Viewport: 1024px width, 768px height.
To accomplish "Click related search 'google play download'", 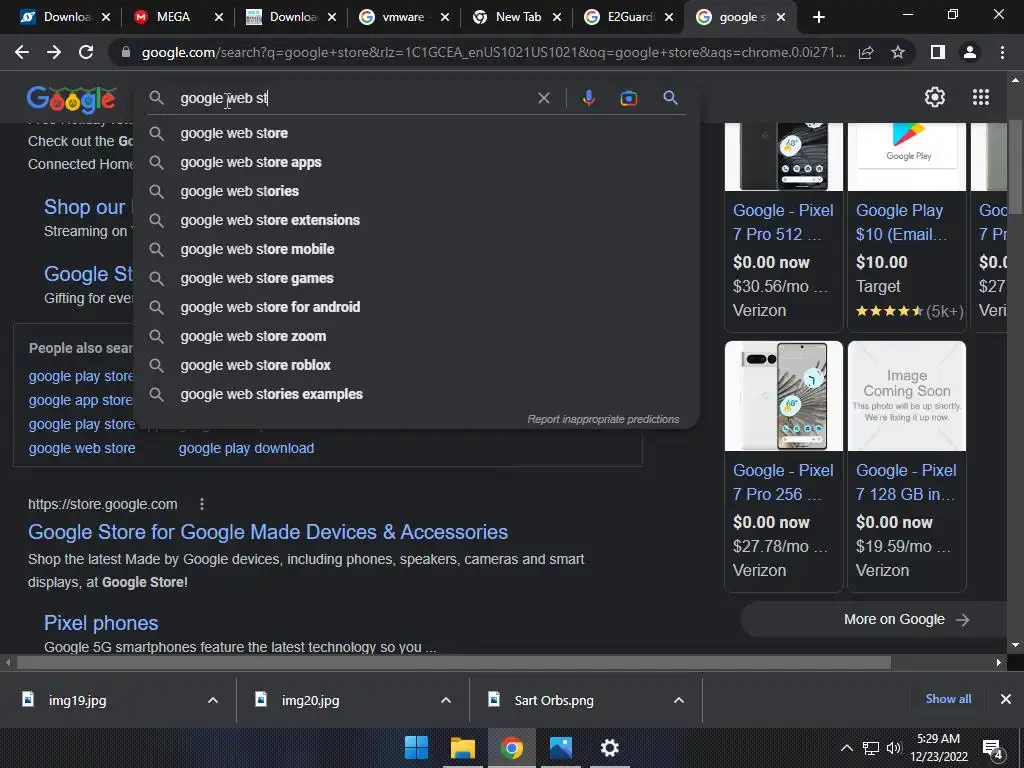I will [246, 448].
